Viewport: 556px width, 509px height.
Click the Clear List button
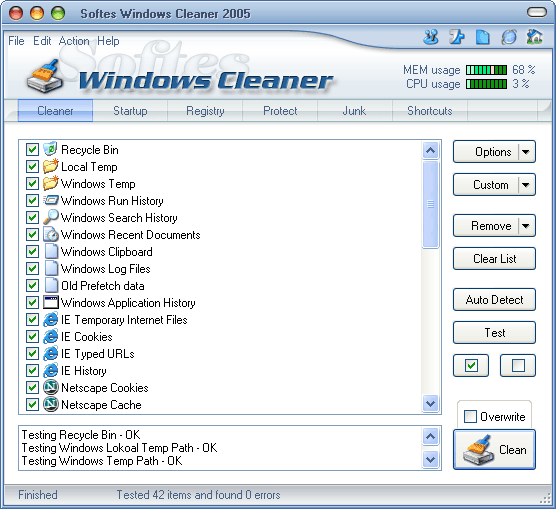[494, 259]
